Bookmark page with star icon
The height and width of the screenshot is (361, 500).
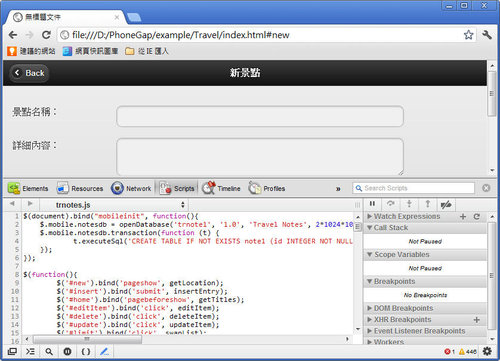(468, 35)
